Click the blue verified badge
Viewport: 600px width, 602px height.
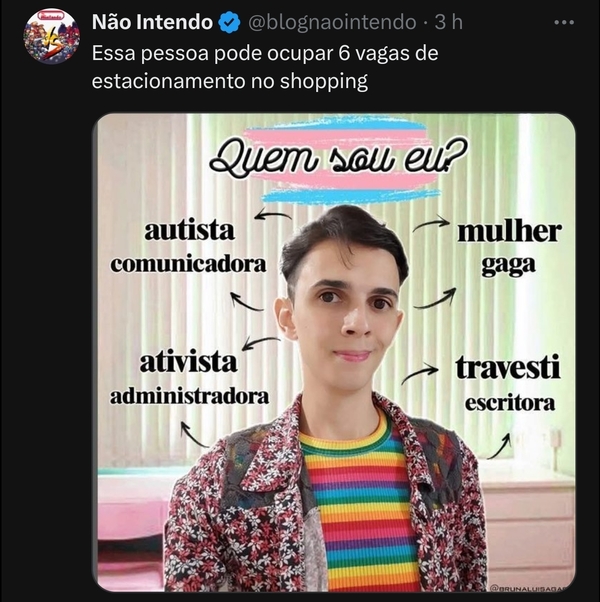tap(229, 22)
